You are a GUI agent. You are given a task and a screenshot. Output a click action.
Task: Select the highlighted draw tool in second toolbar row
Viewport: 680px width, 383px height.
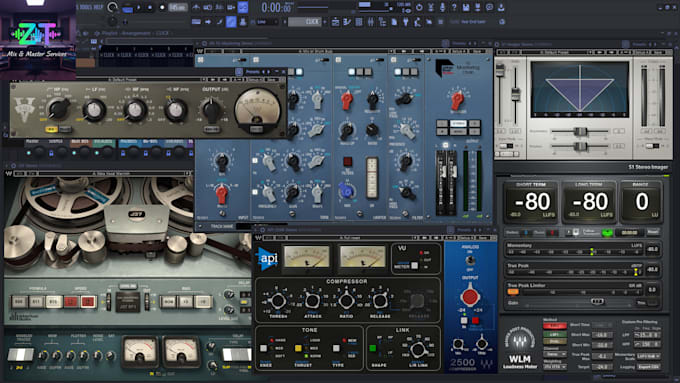coord(231,22)
